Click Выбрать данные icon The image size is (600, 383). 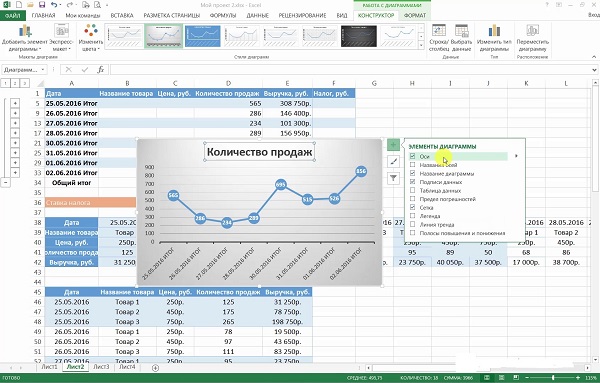point(461,38)
